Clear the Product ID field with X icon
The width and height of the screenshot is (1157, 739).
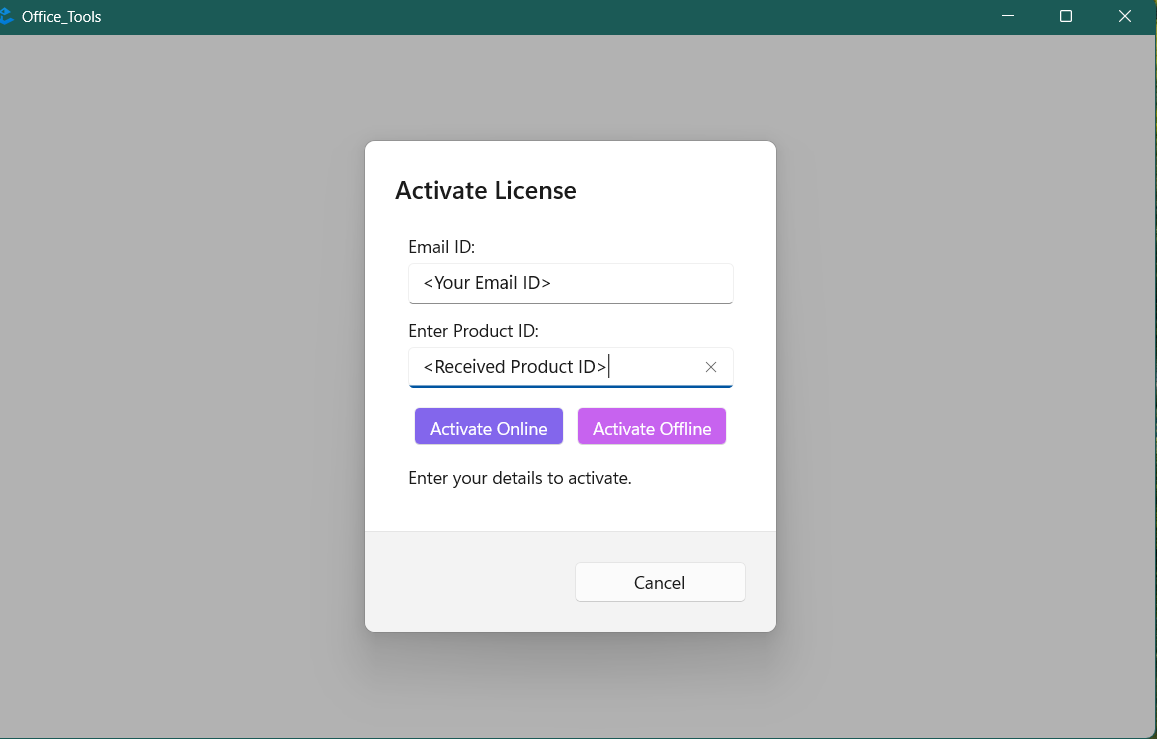tap(711, 367)
